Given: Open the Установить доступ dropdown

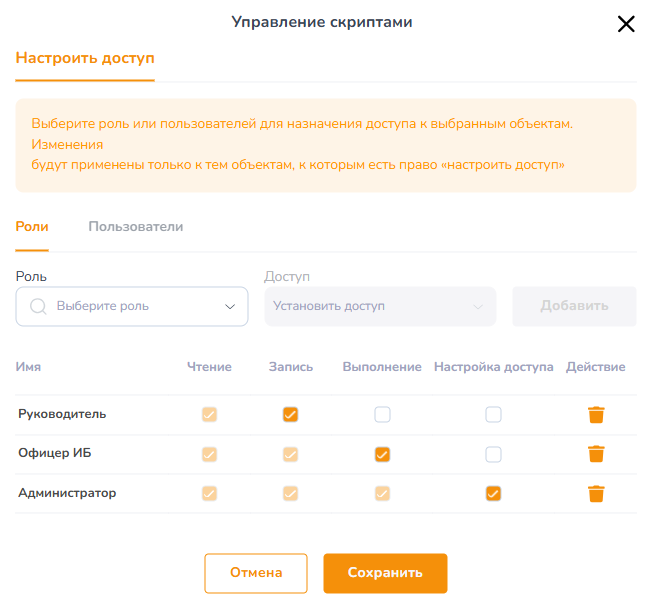Looking at the screenshot, I should tap(380, 306).
